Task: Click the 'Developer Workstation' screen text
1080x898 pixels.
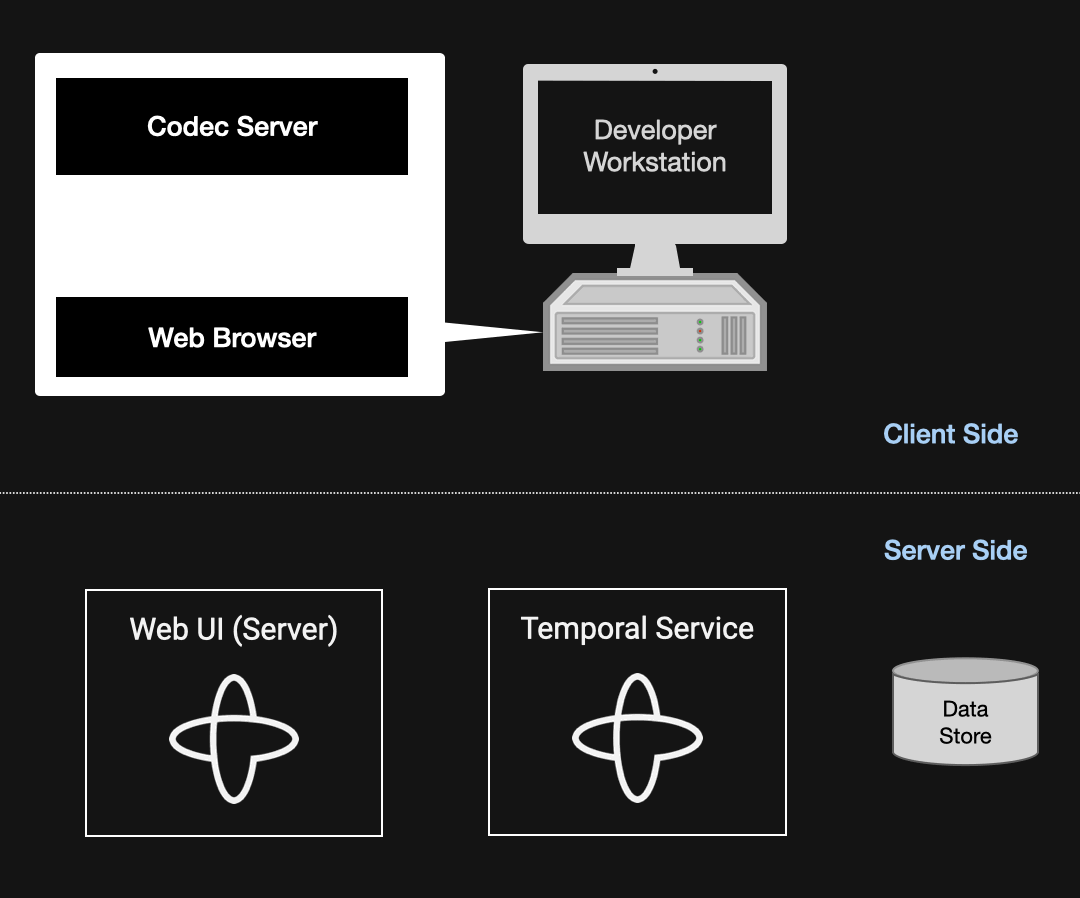Action: pyautogui.click(x=655, y=146)
